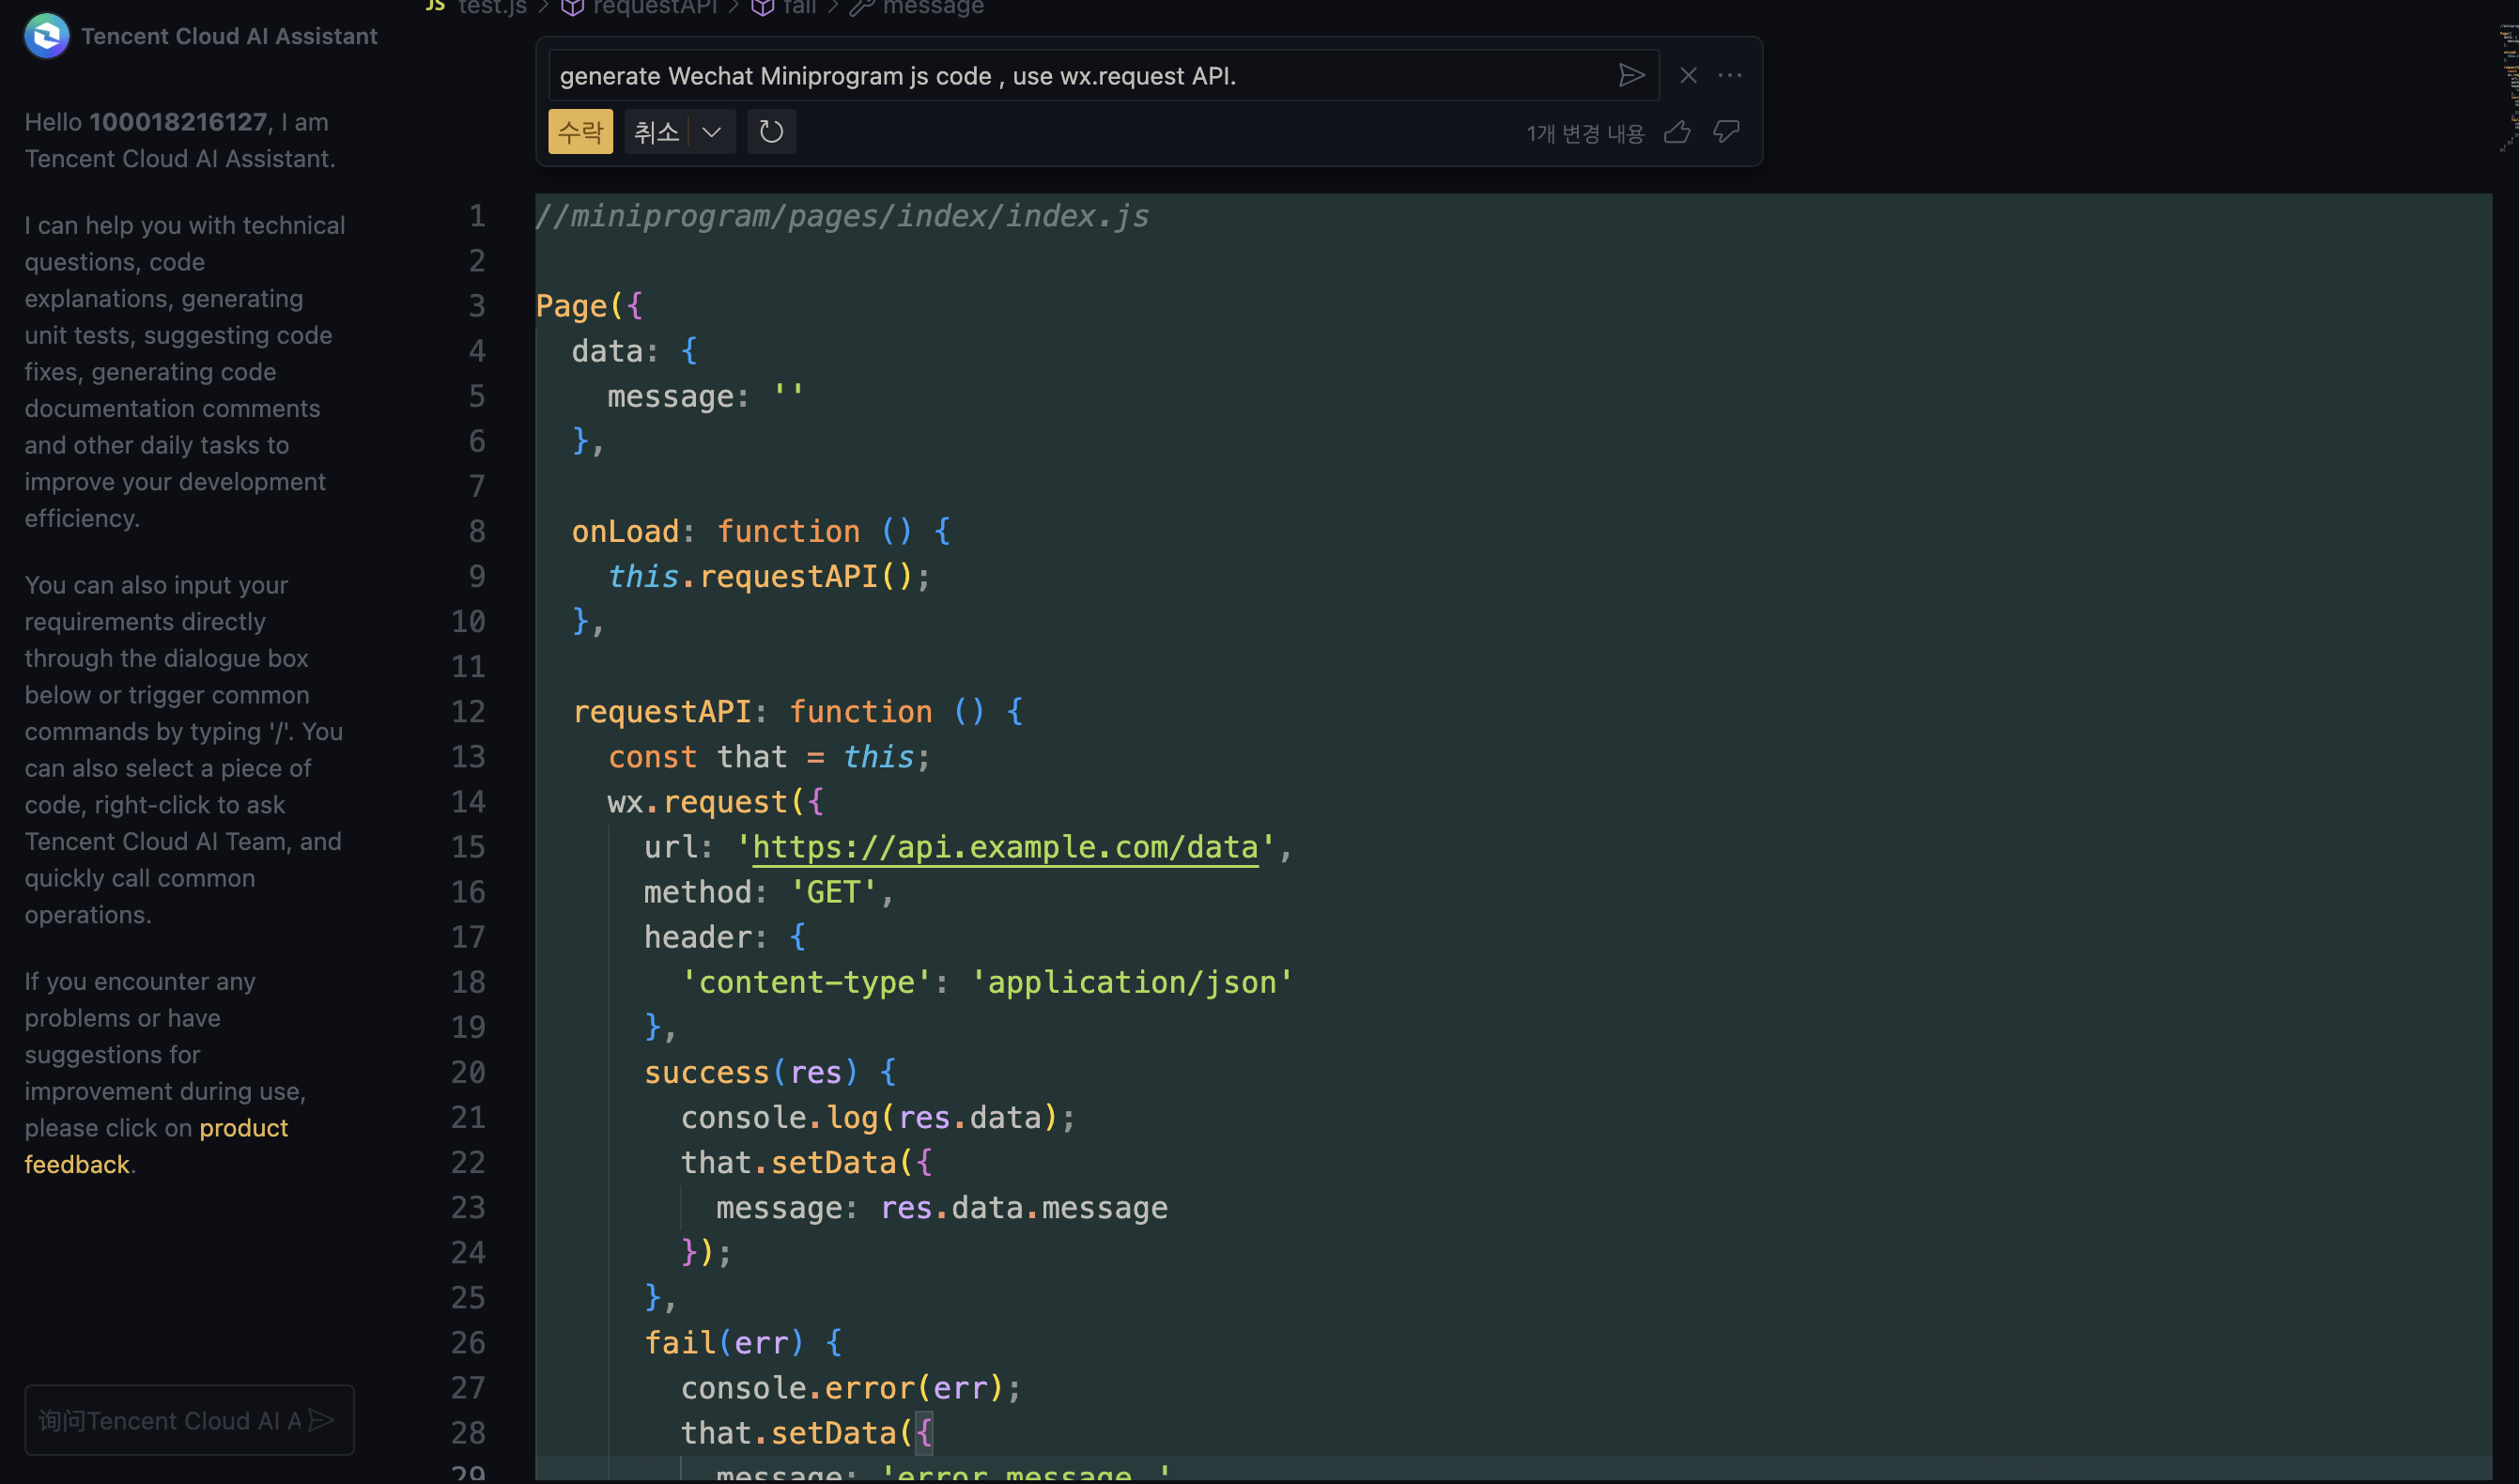Click send arrow in Tencent AI sidebar

coord(321,1419)
